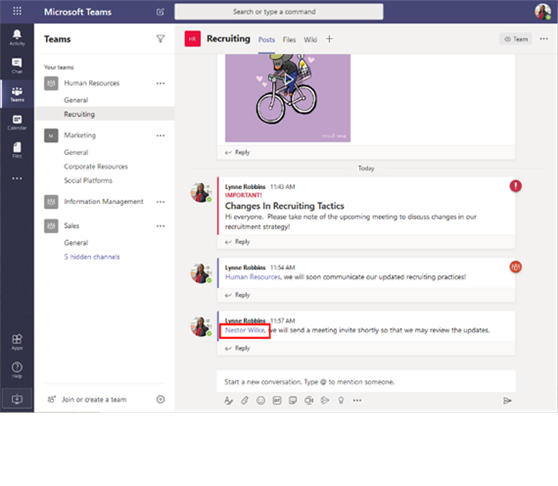Select the Recruiting channel
The image size is (558, 486).
point(105,114)
